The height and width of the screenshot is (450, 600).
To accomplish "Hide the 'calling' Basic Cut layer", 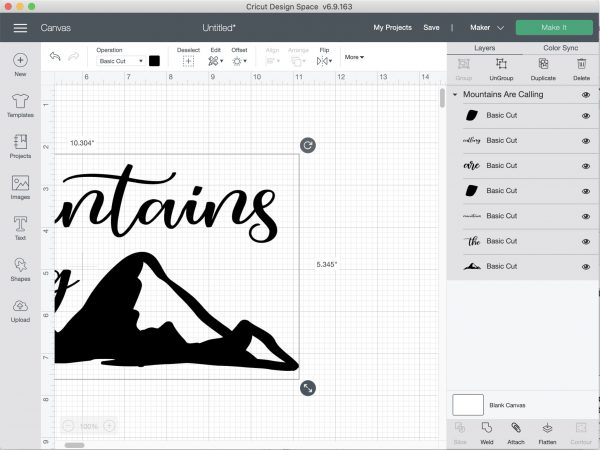I will 585,141.
